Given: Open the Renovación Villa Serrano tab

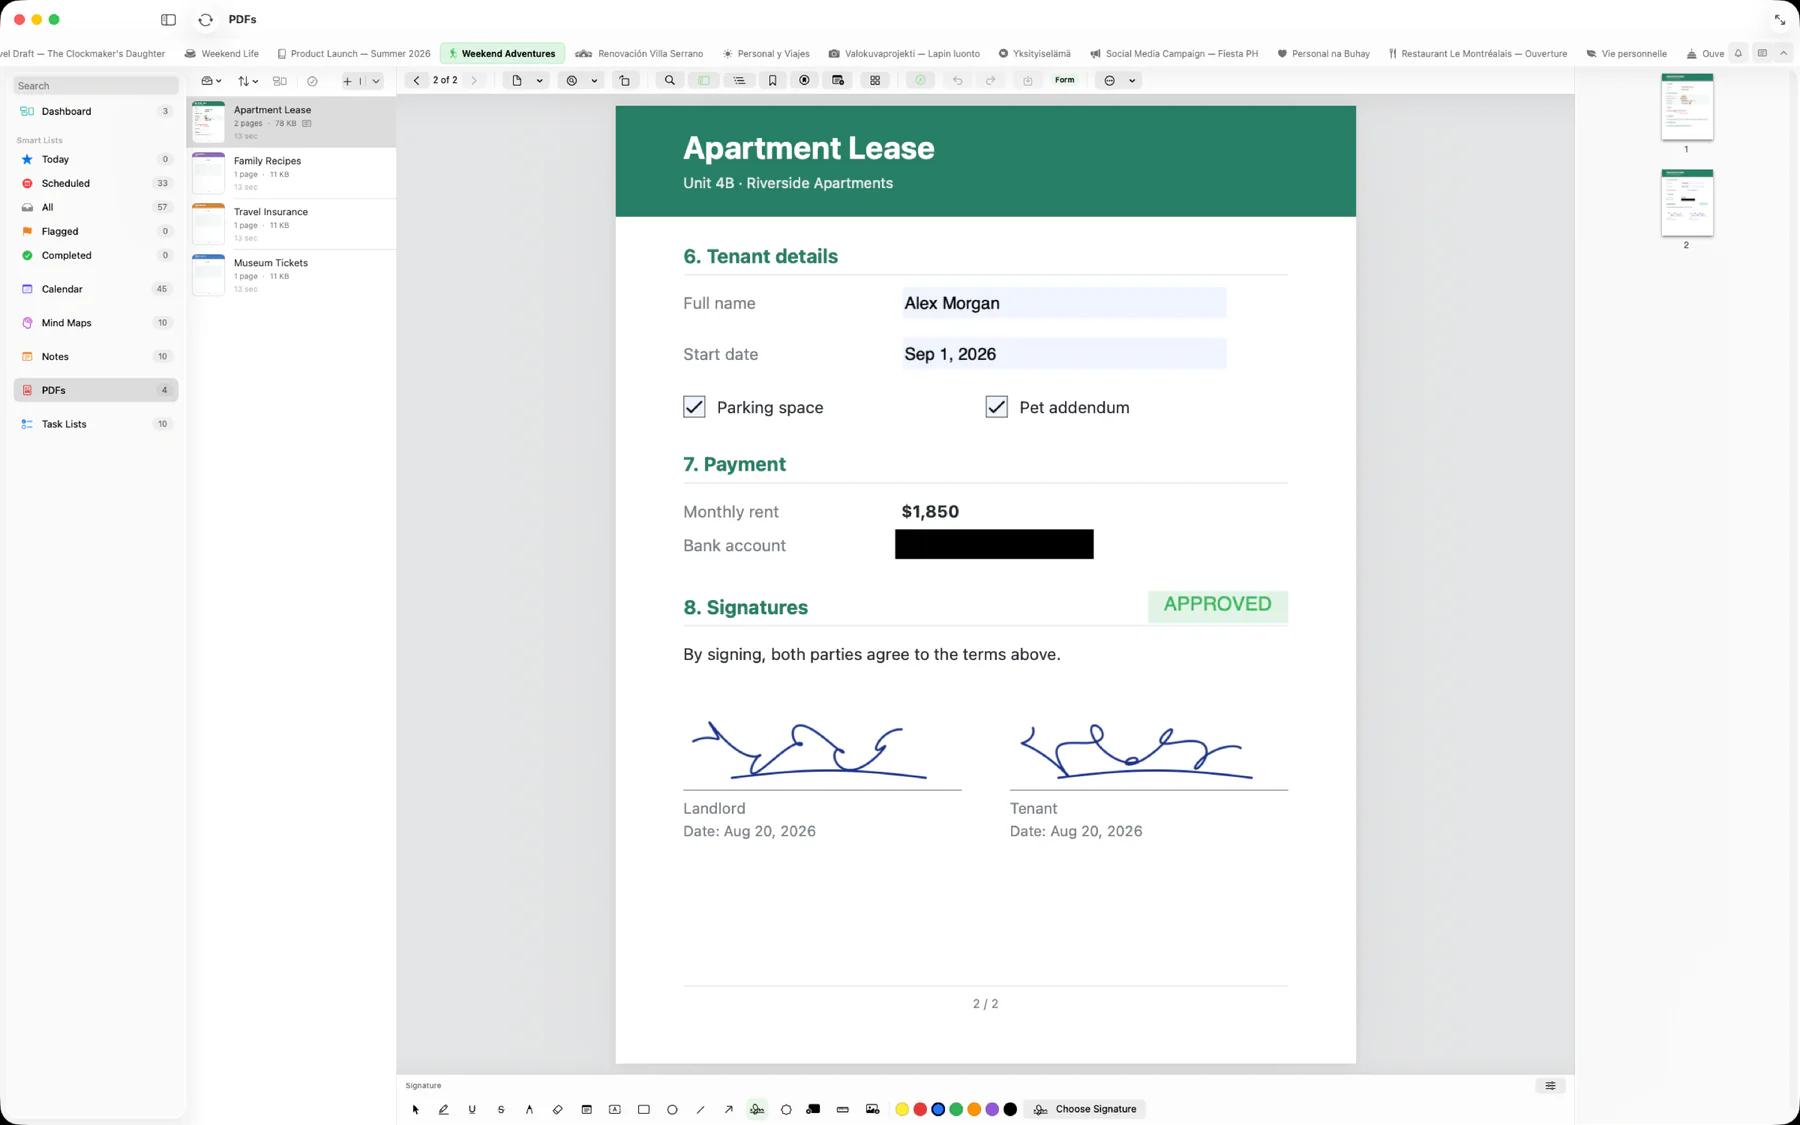Looking at the screenshot, I should (639, 54).
